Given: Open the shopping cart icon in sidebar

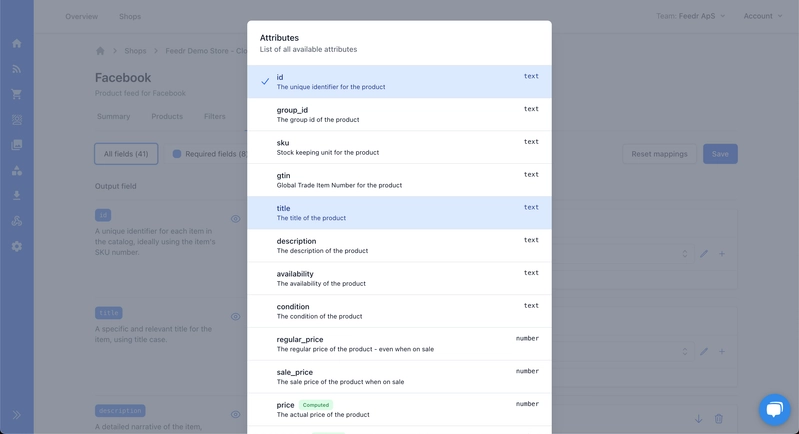Looking at the screenshot, I should pos(17,94).
